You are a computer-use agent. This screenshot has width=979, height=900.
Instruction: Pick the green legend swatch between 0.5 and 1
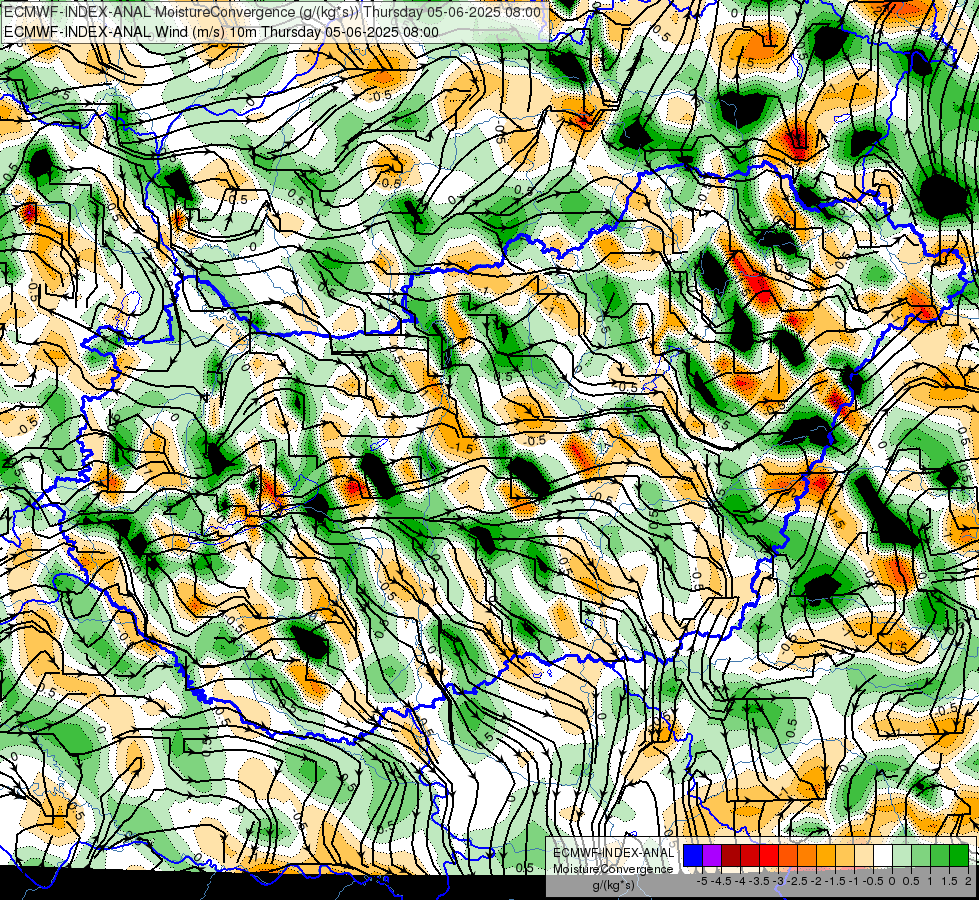921,855
